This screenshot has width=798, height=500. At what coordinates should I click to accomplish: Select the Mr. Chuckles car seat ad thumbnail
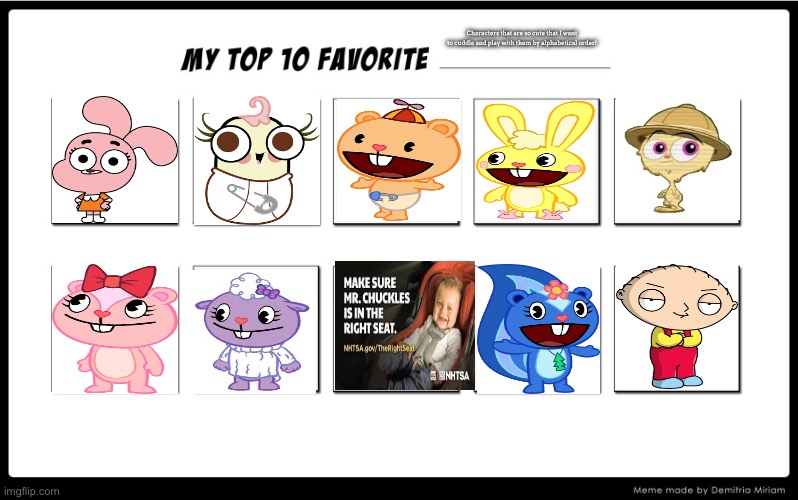(x=405, y=326)
